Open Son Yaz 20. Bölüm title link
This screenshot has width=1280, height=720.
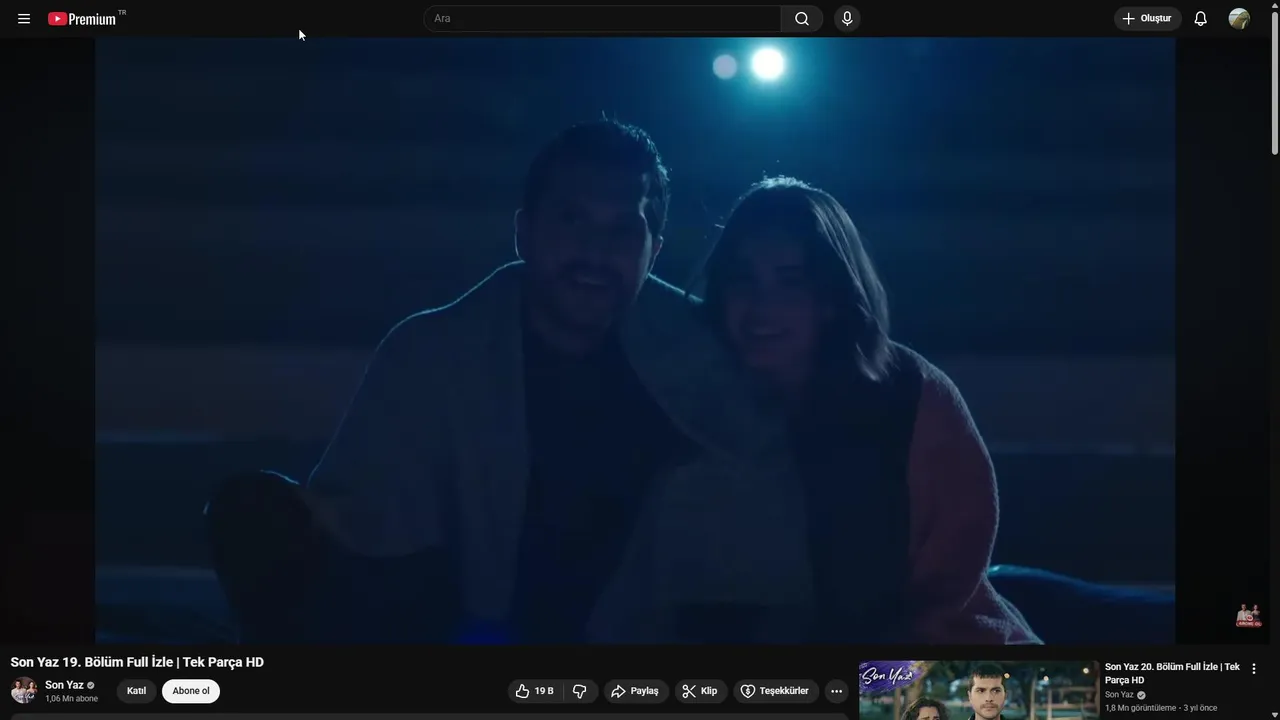point(1172,673)
